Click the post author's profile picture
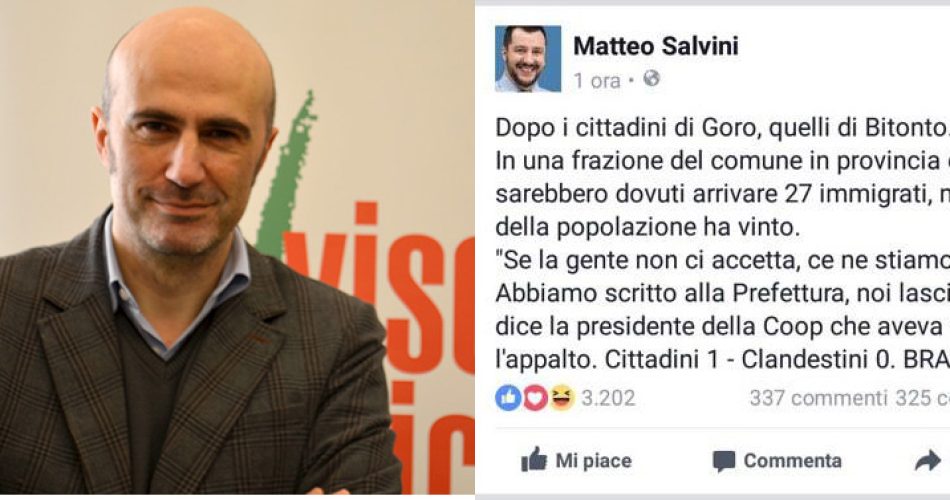The width and height of the screenshot is (950, 500). [x=528, y=59]
